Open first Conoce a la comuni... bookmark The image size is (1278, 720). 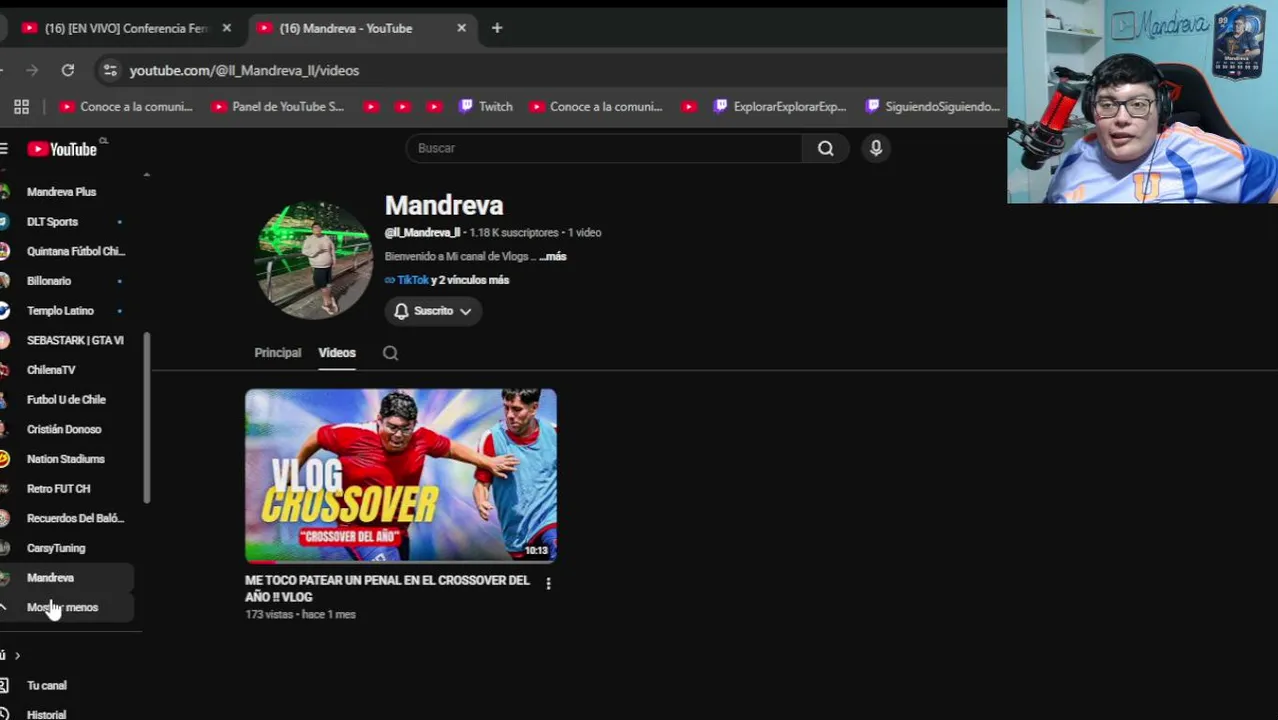click(126, 107)
